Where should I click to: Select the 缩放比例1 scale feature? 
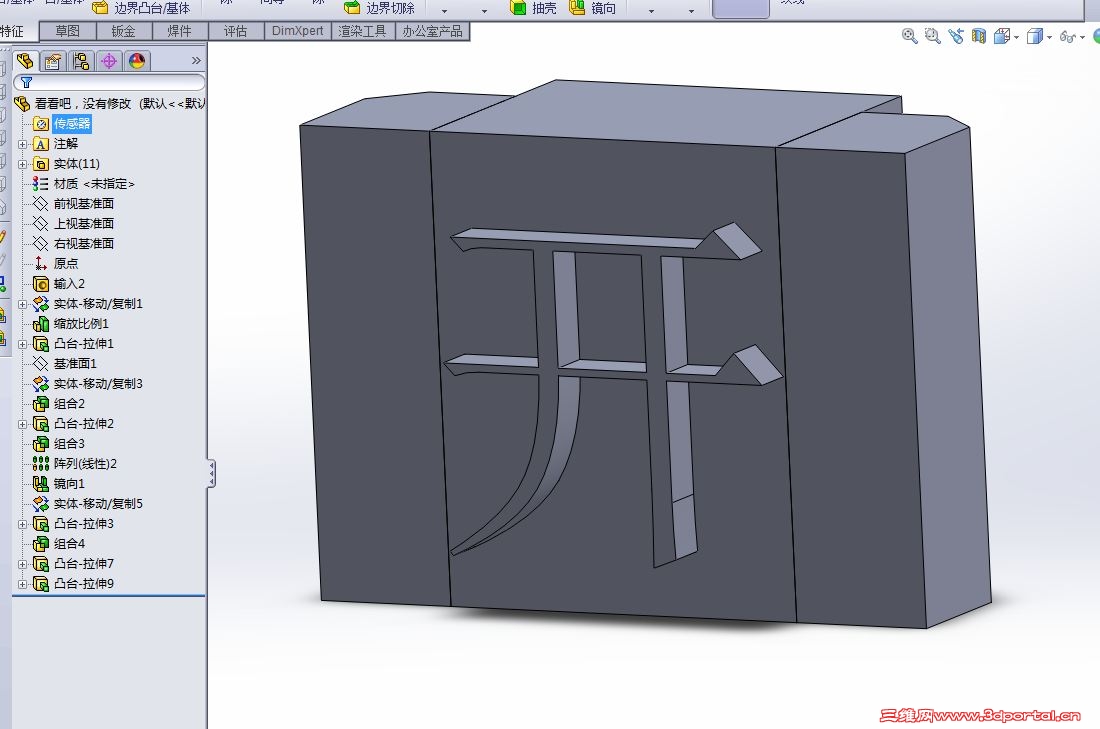tap(71, 323)
